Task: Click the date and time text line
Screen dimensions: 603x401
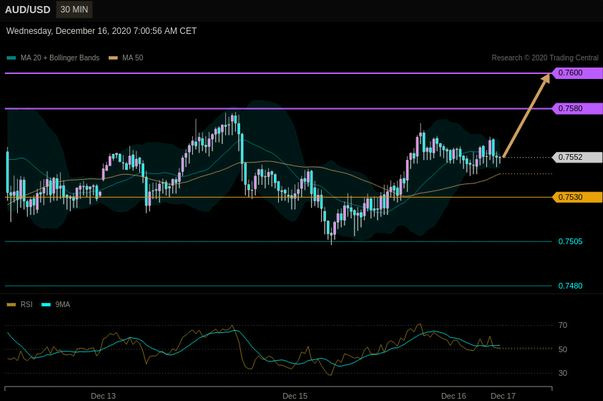Action: pos(102,31)
